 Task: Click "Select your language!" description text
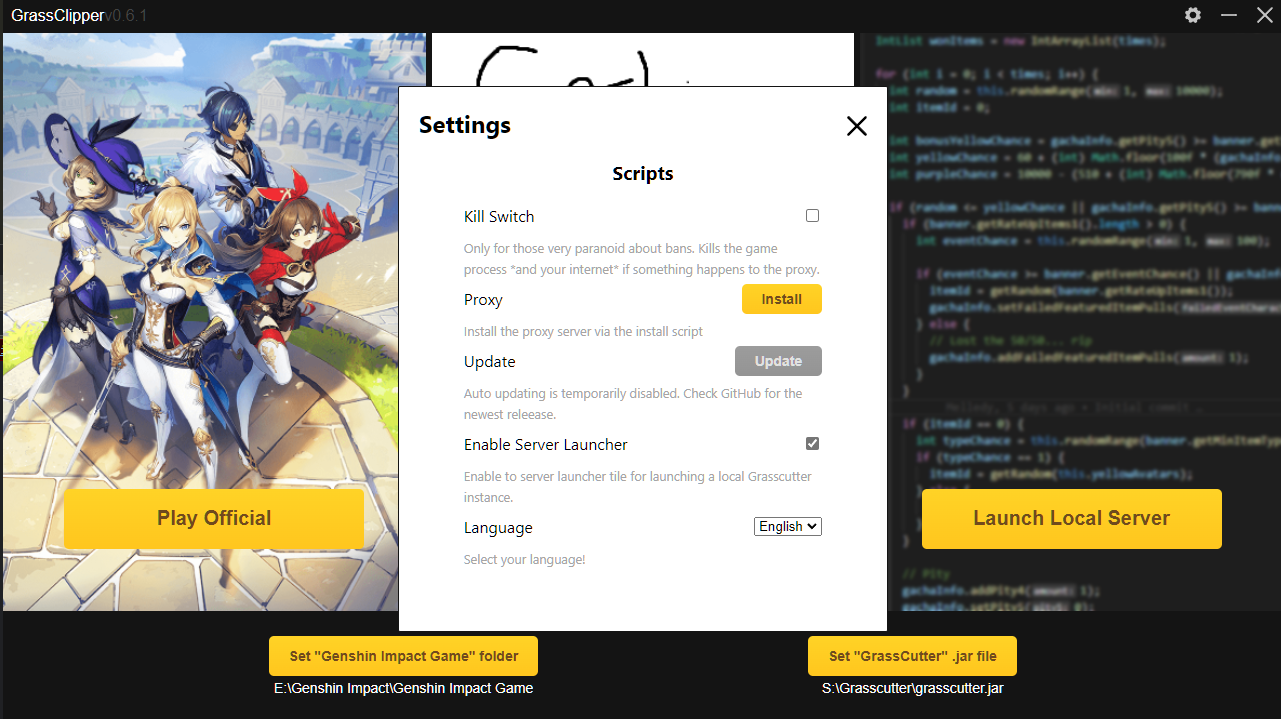coord(525,560)
